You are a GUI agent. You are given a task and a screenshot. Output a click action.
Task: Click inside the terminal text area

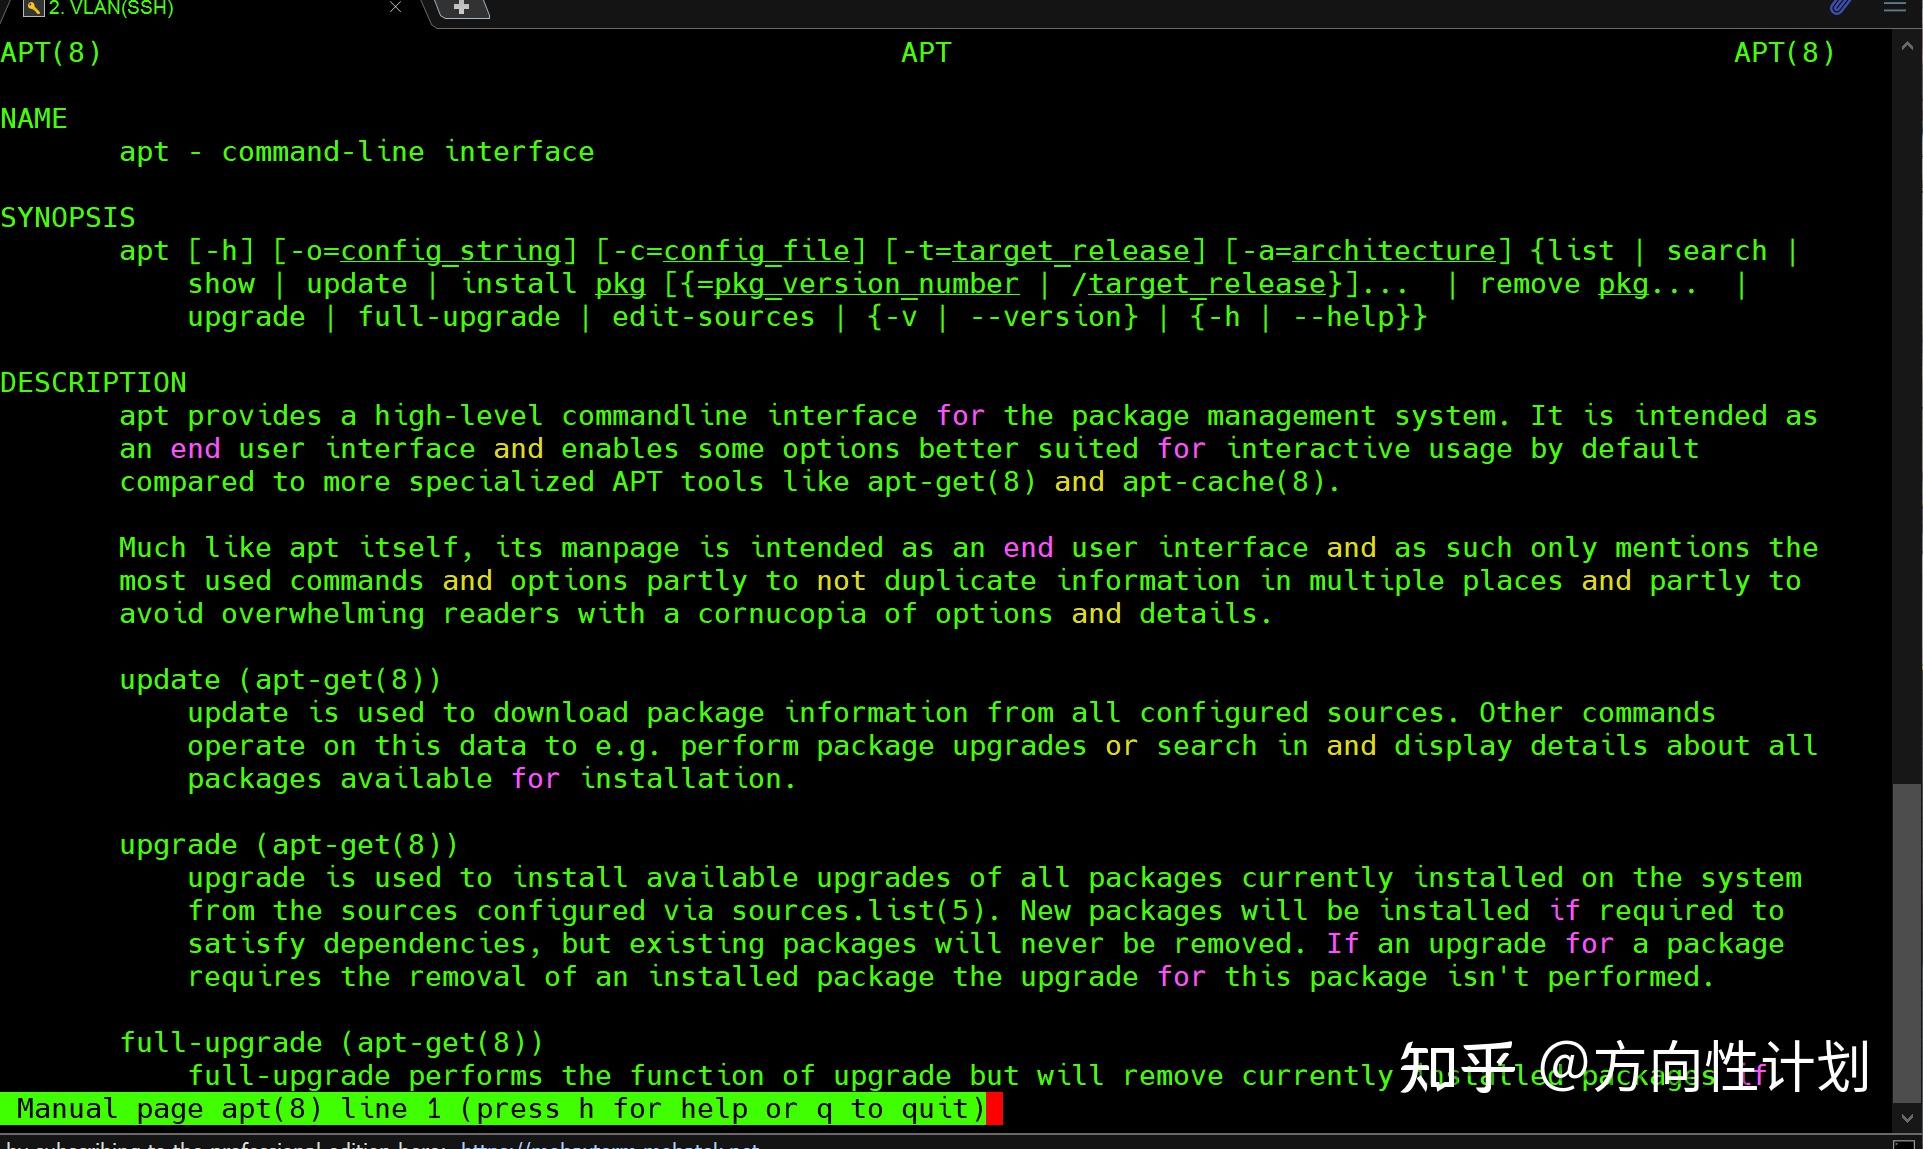[x=900, y=600]
